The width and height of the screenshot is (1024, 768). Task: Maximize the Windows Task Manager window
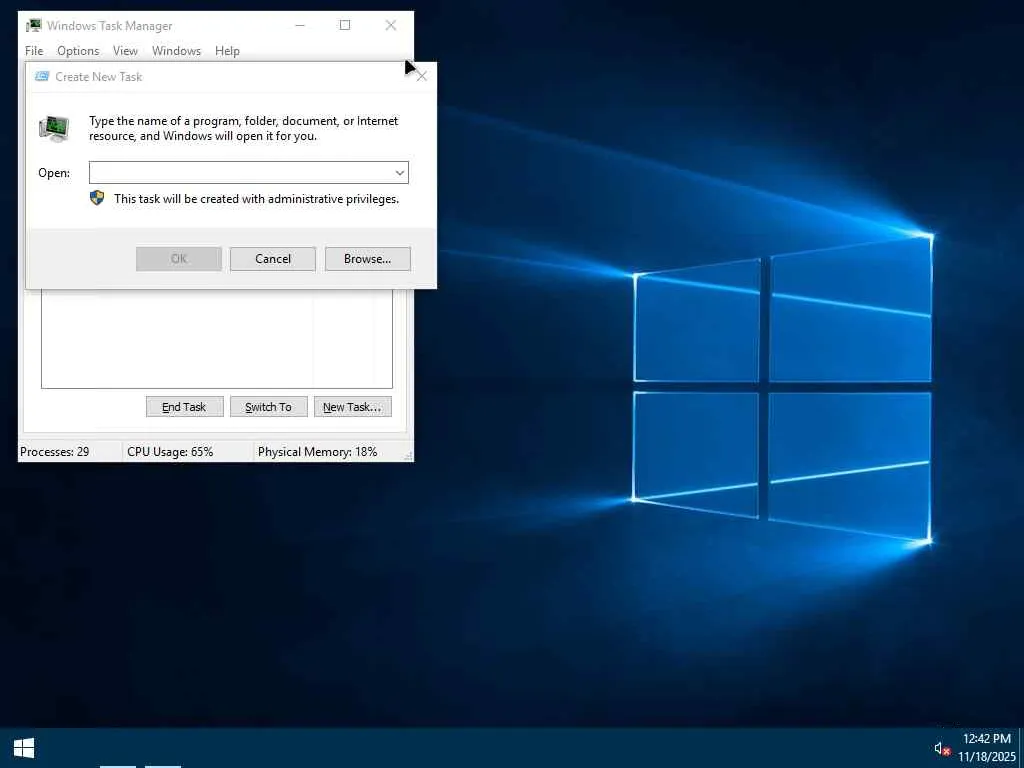(x=345, y=25)
